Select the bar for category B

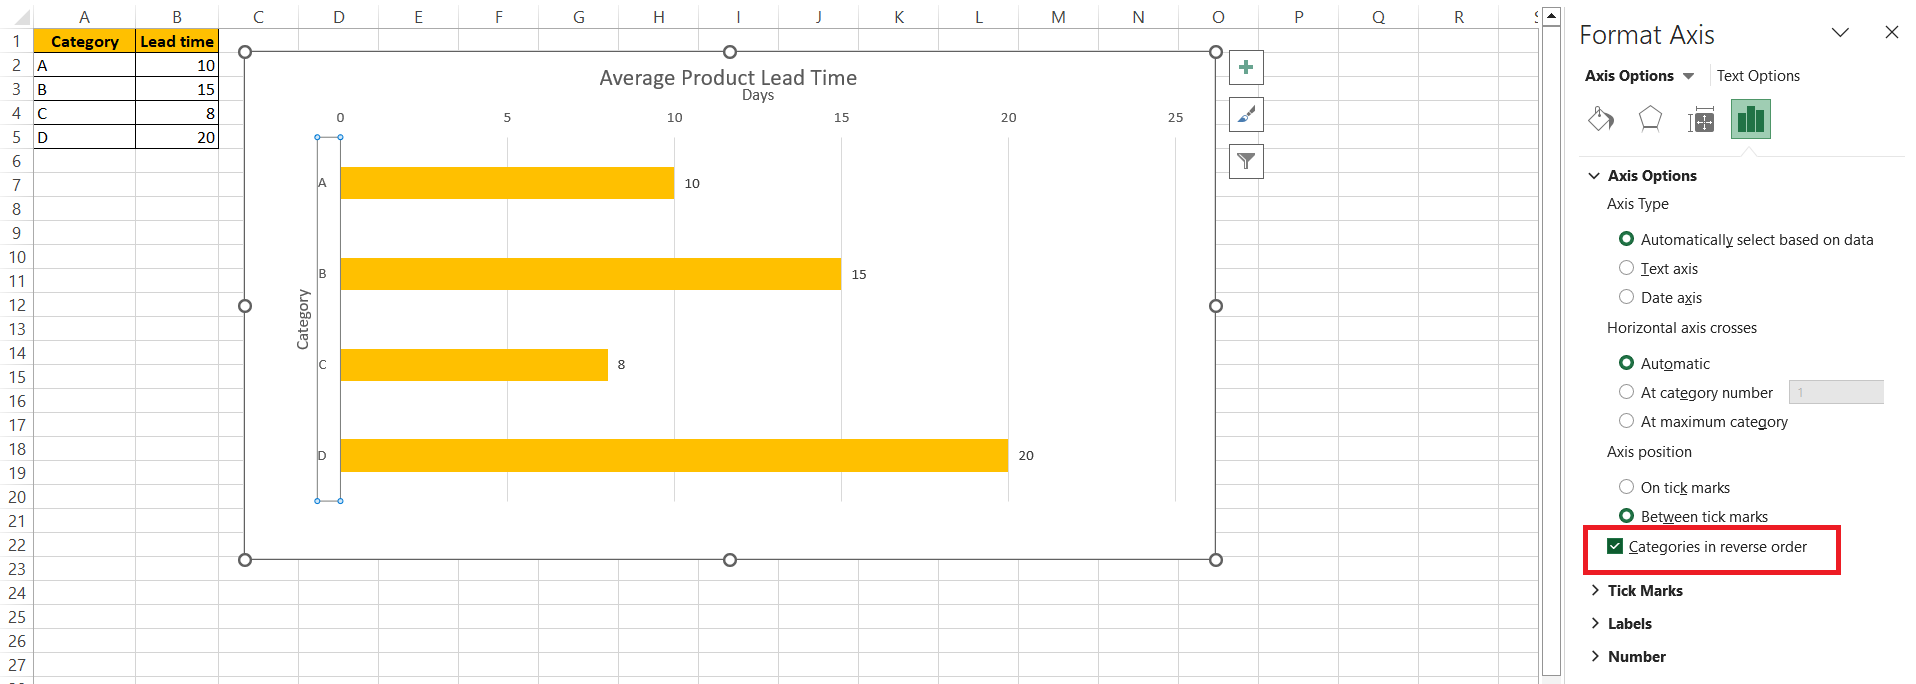(591, 274)
